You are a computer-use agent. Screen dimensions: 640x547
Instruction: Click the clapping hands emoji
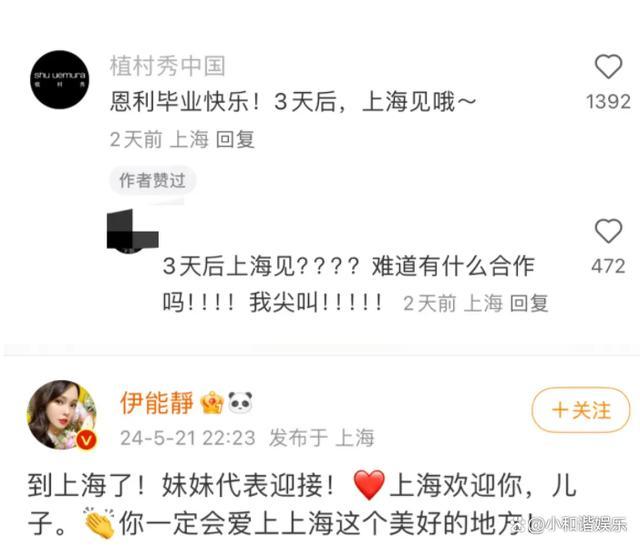point(99,523)
